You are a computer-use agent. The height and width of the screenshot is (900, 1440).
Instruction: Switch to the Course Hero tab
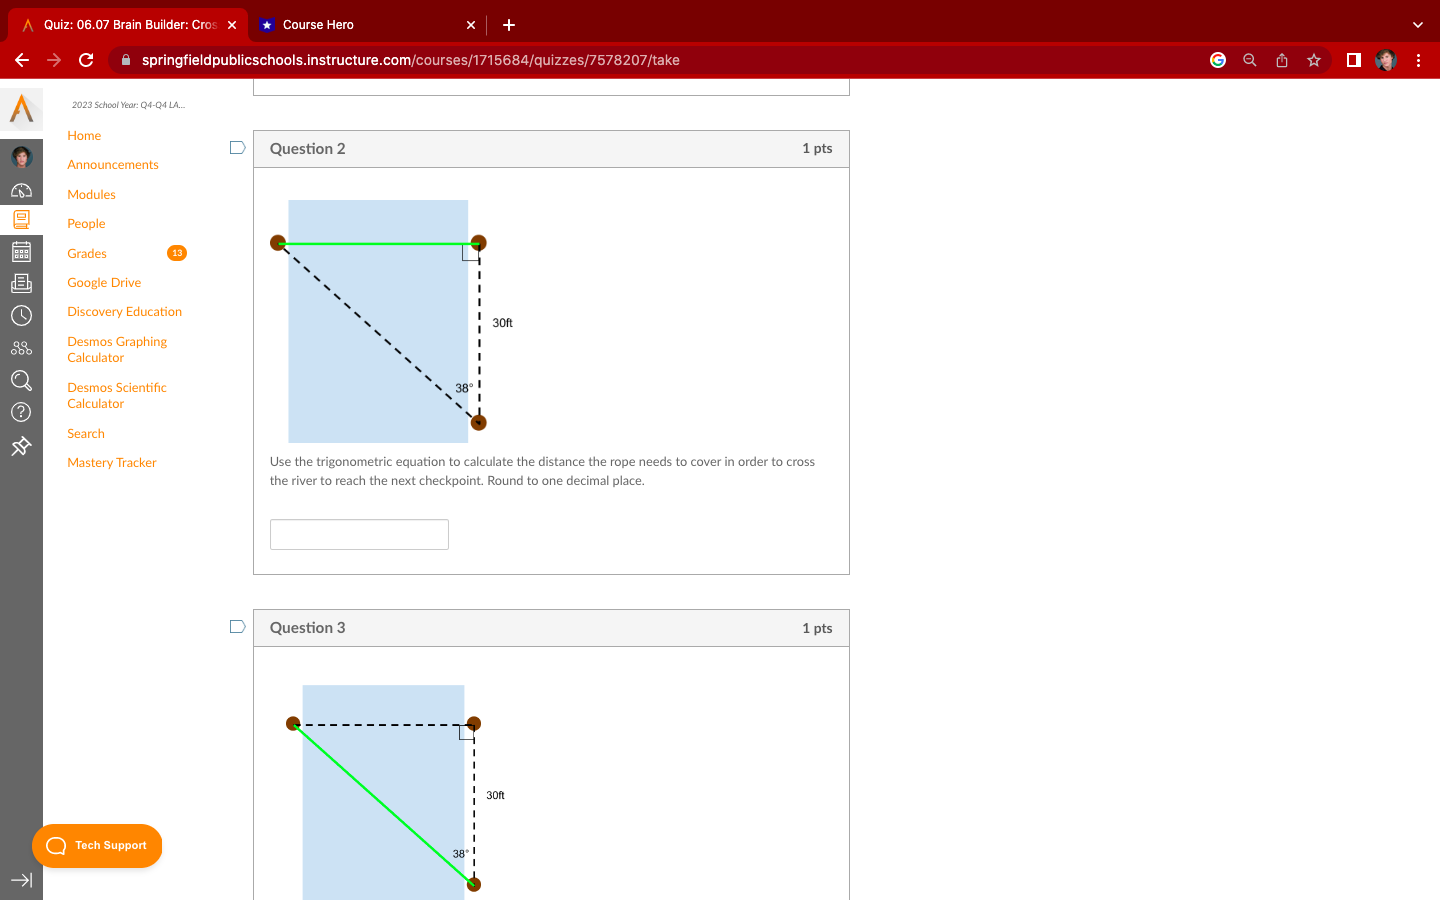click(367, 25)
